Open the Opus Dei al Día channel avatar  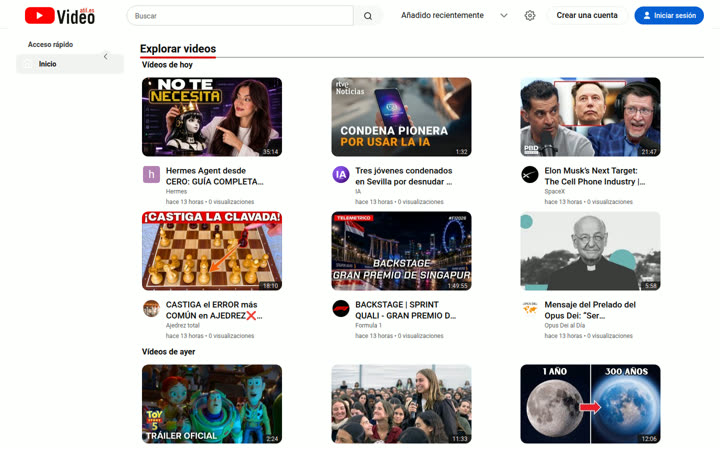coord(530,309)
